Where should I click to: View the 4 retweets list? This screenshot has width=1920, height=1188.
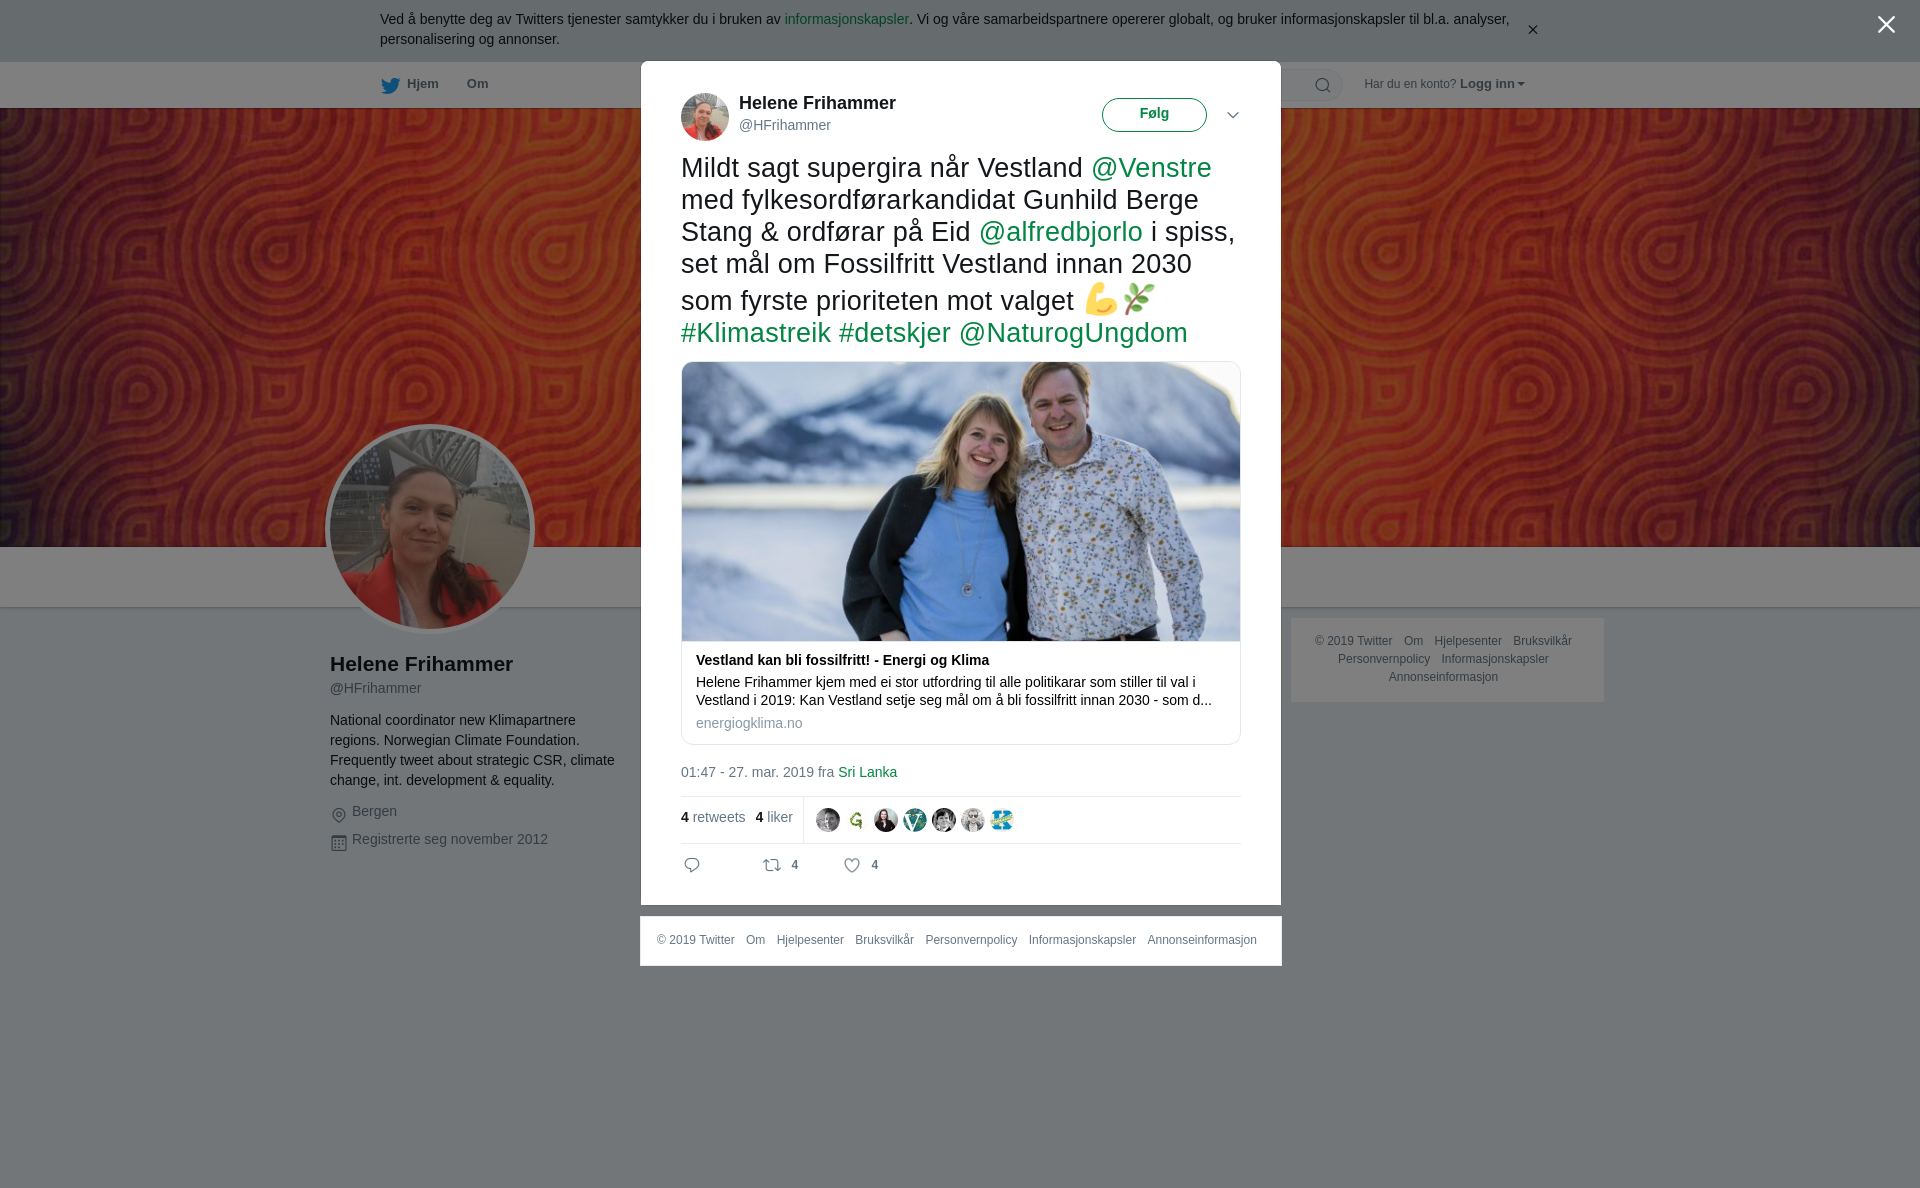click(x=713, y=817)
